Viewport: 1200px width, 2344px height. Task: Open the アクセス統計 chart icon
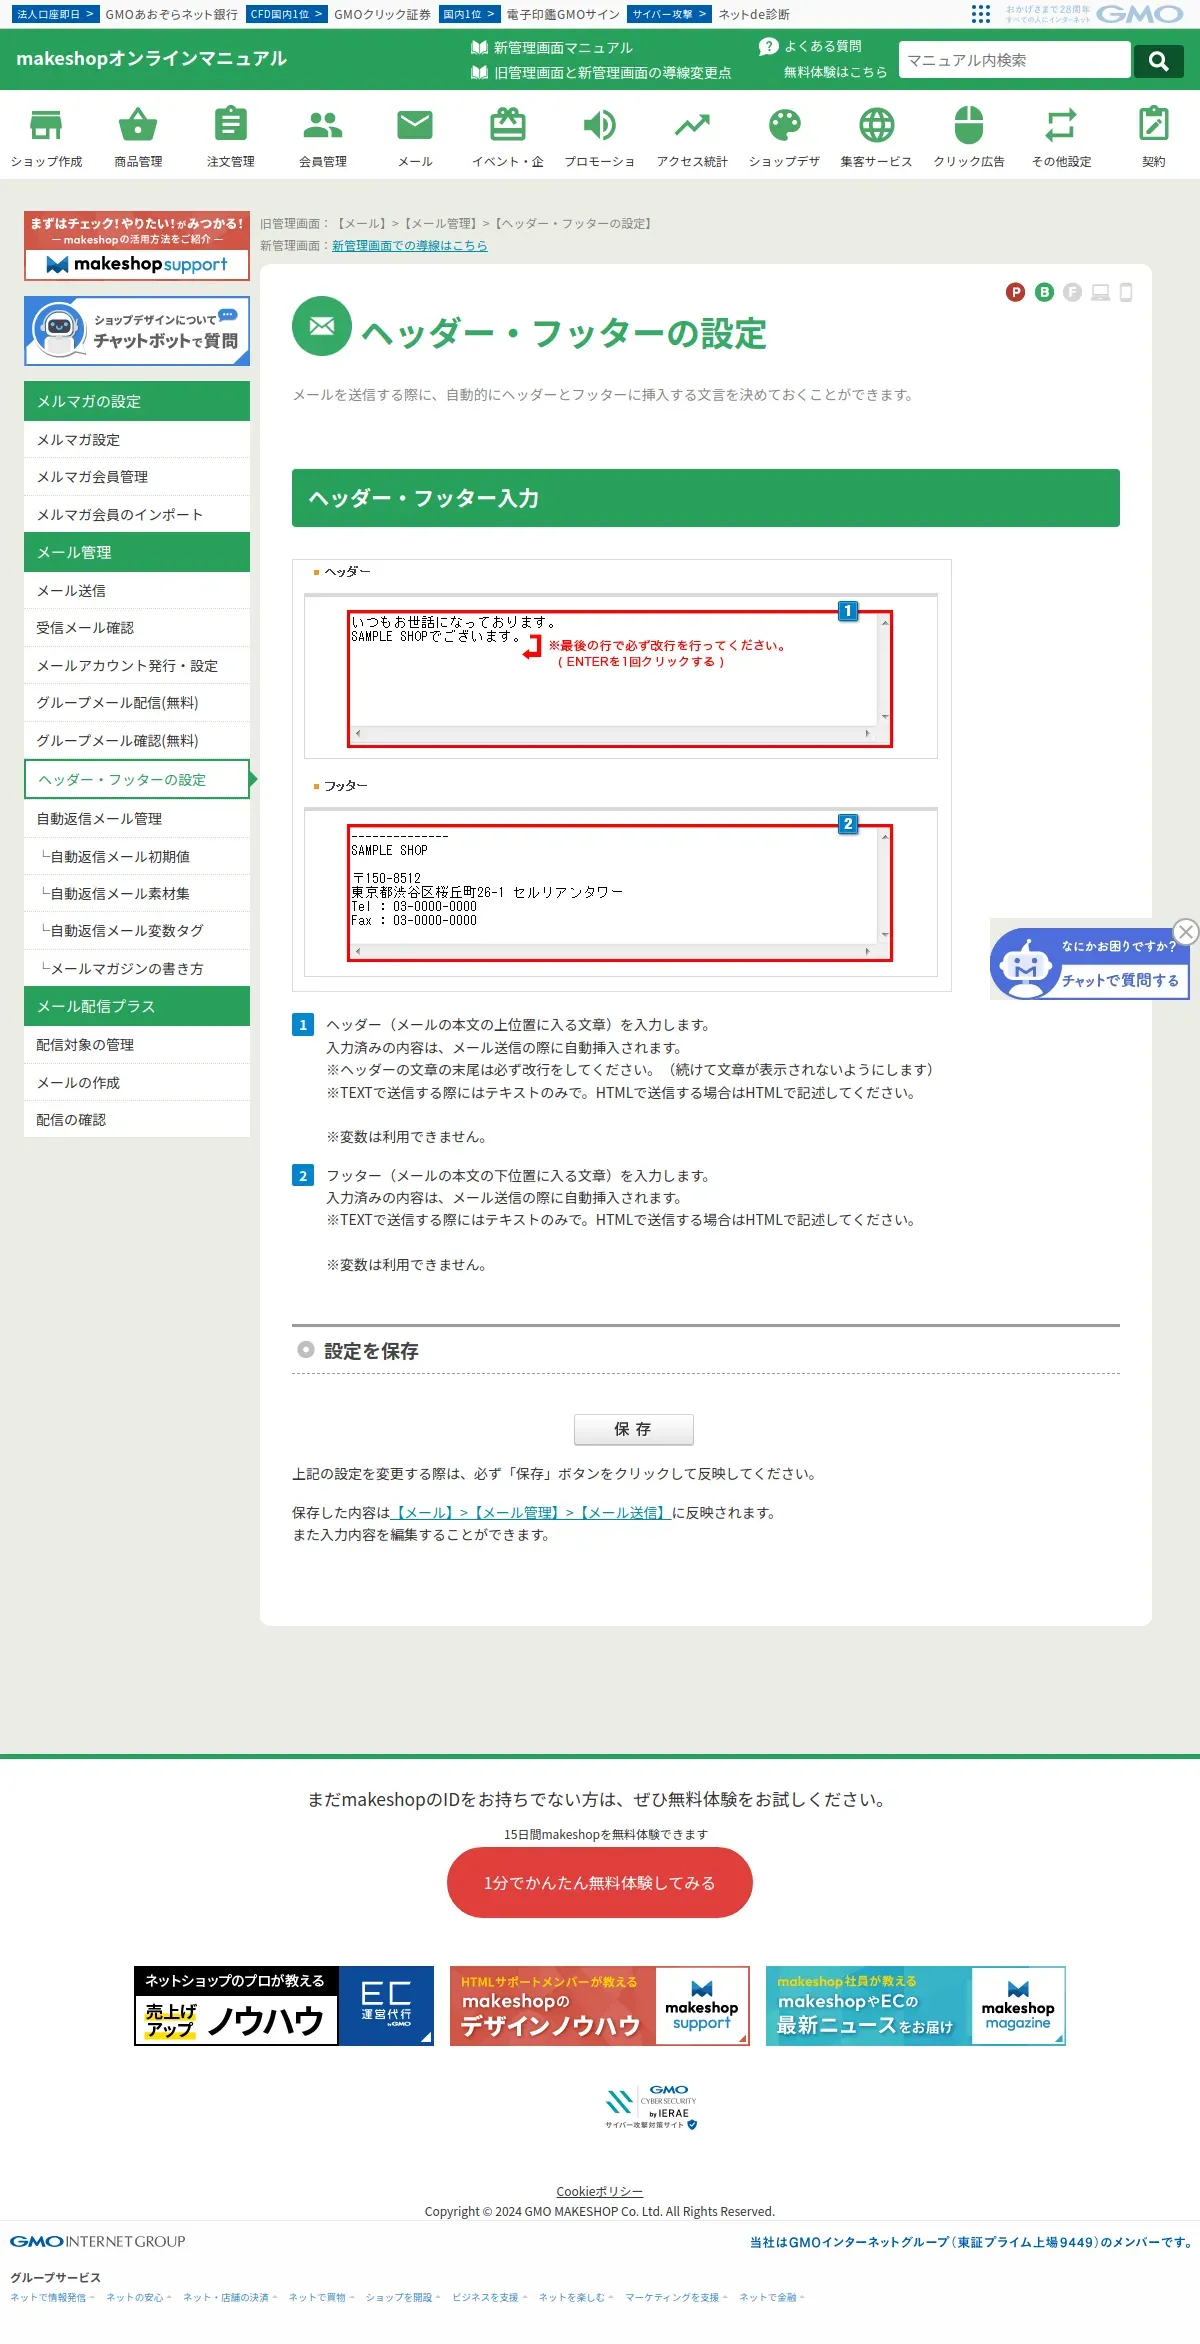[x=692, y=126]
